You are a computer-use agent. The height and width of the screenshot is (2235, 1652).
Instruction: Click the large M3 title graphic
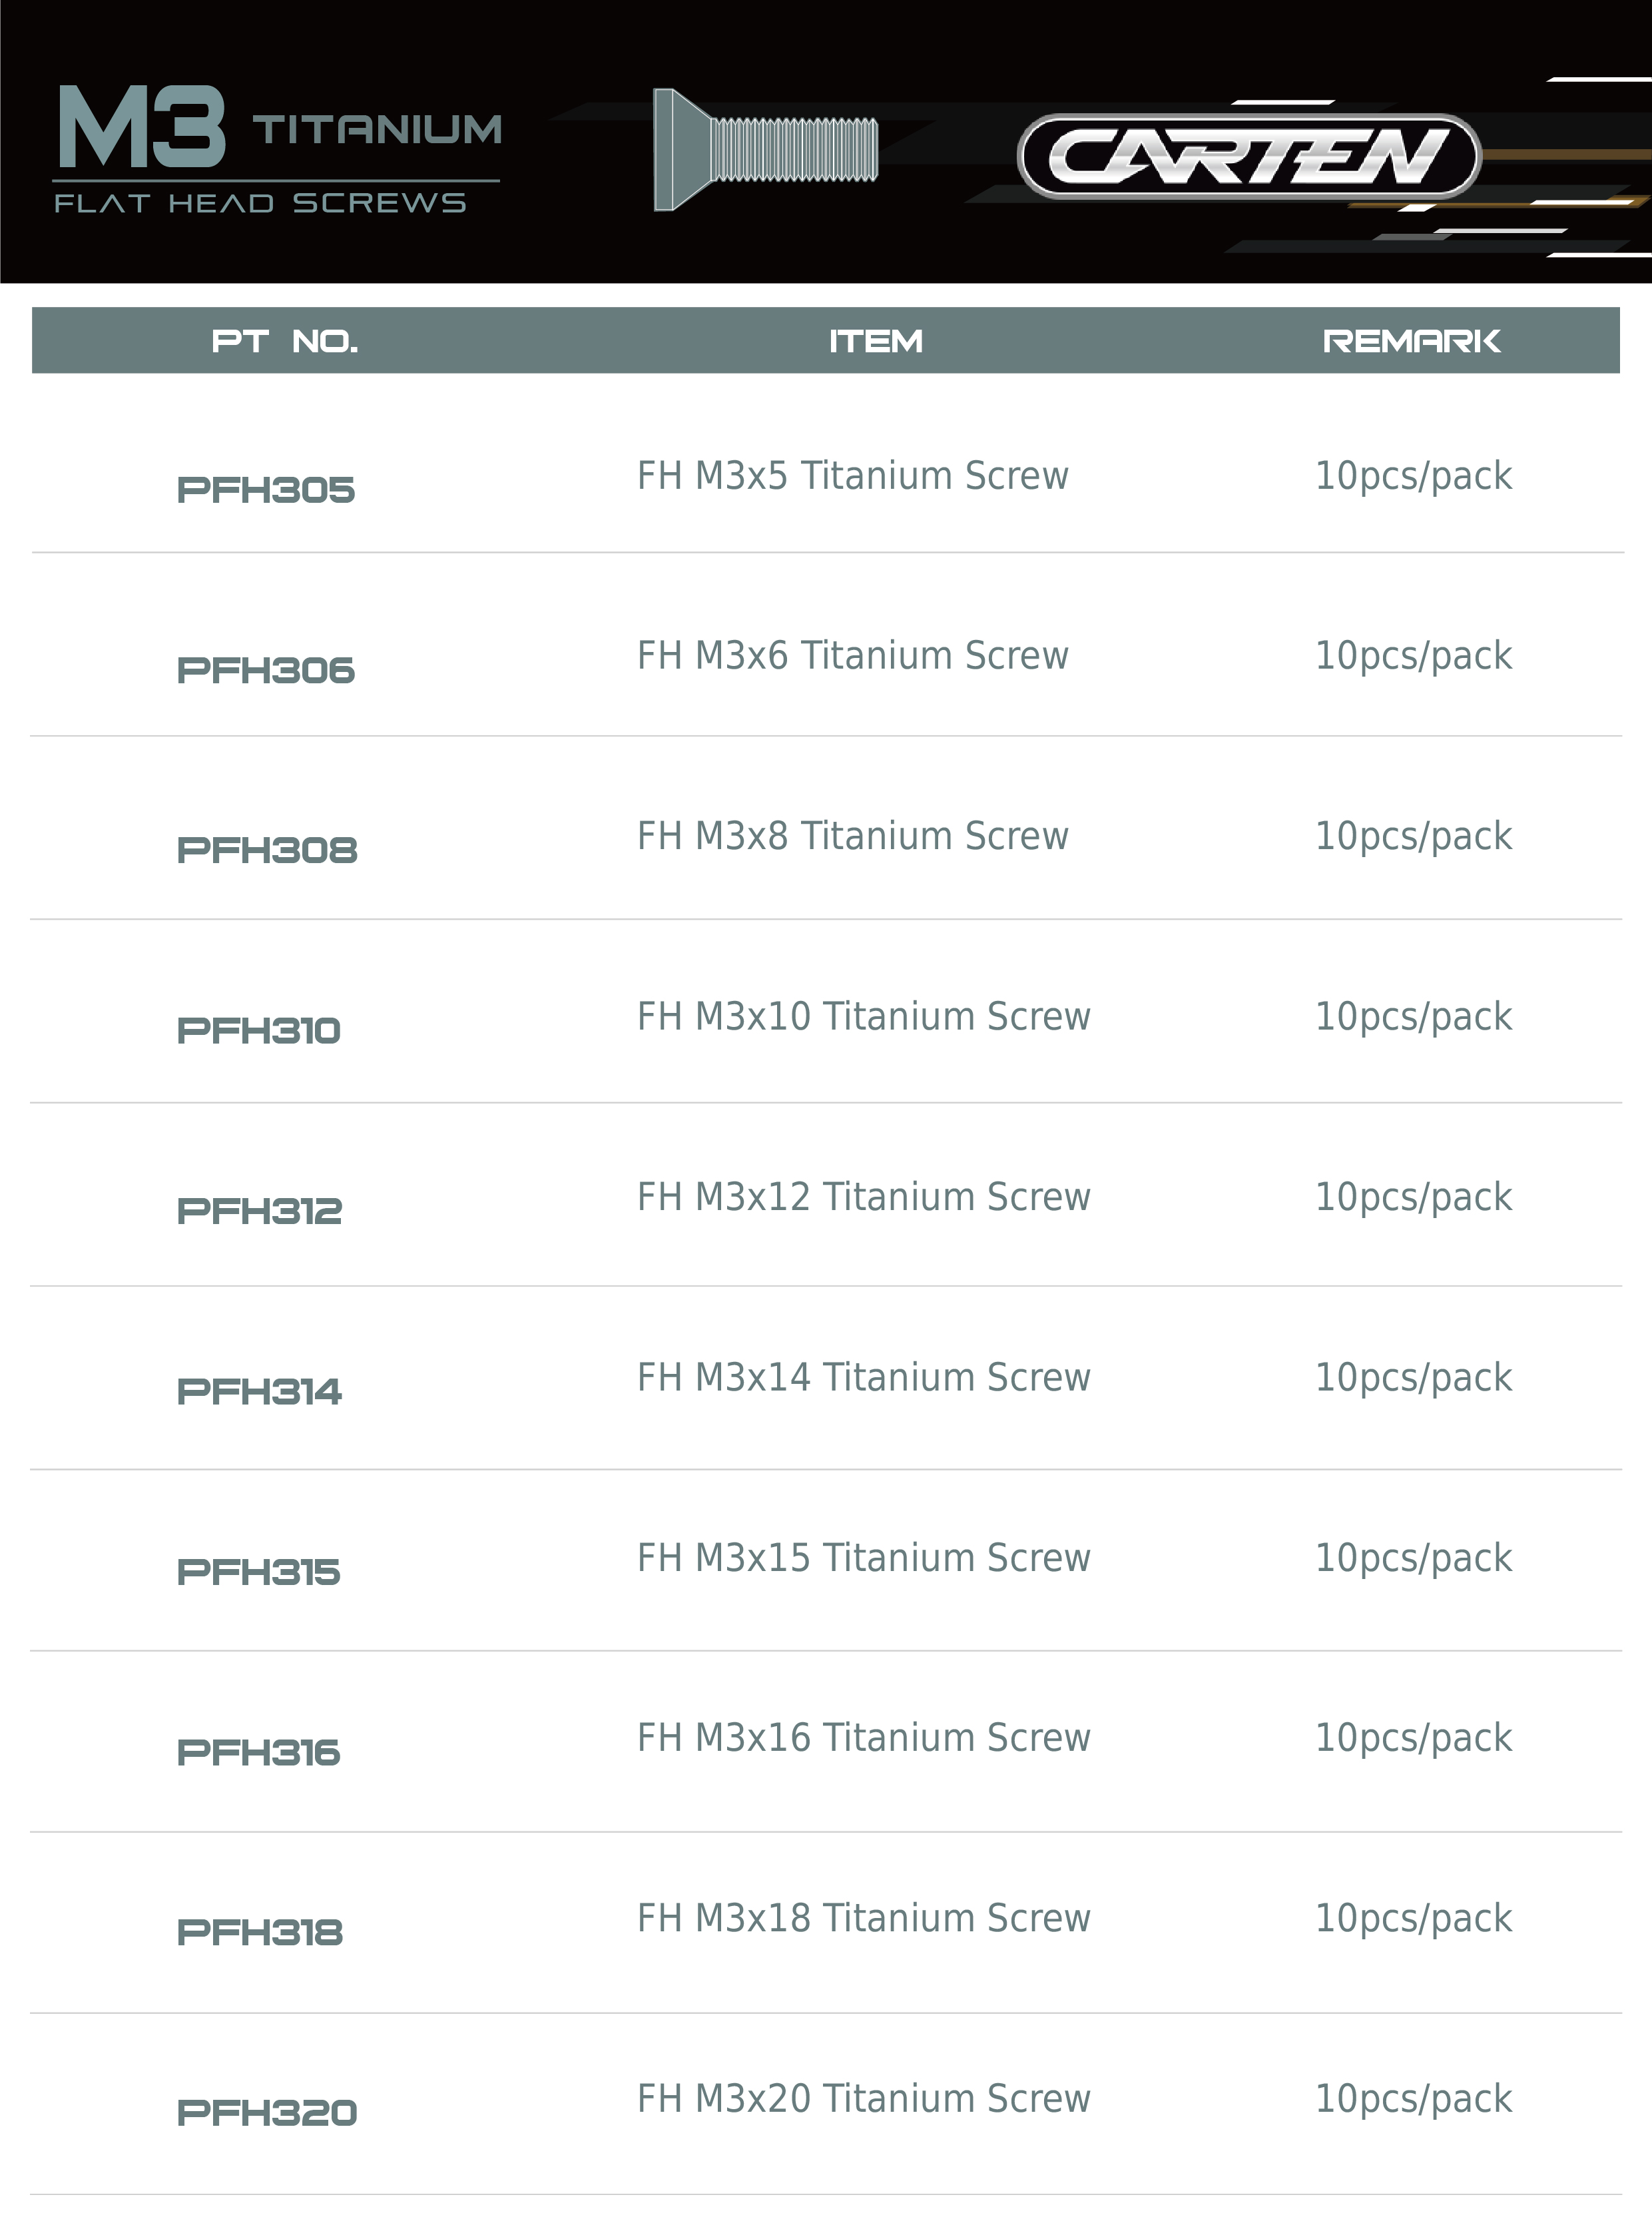pyautogui.click(x=142, y=127)
